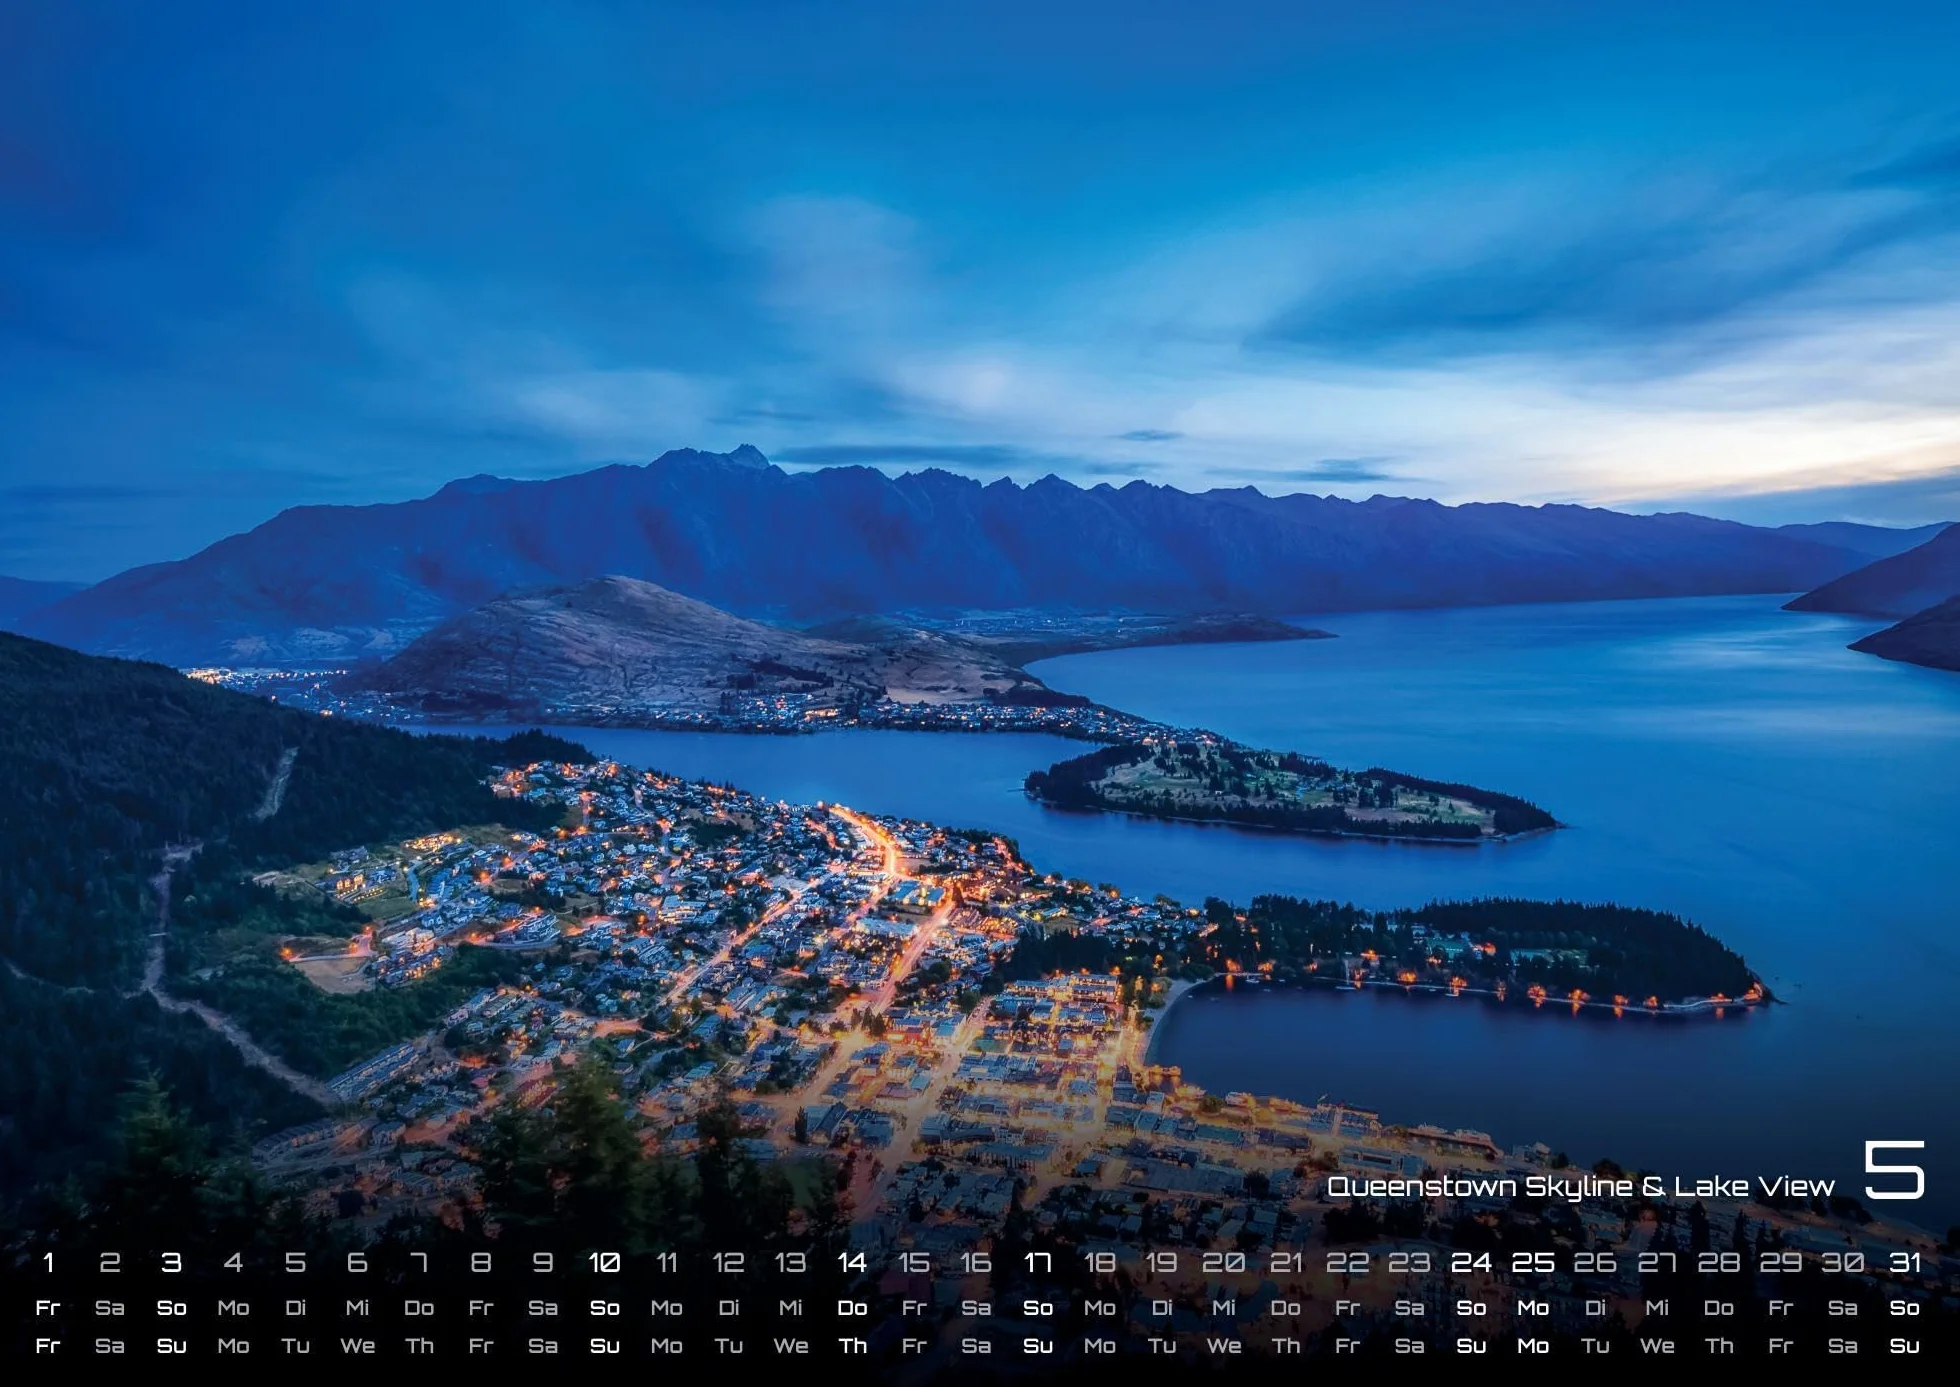Click day number '21' in calendar strip
Viewport: 1960px width, 1387px height.
(x=1286, y=1263)
